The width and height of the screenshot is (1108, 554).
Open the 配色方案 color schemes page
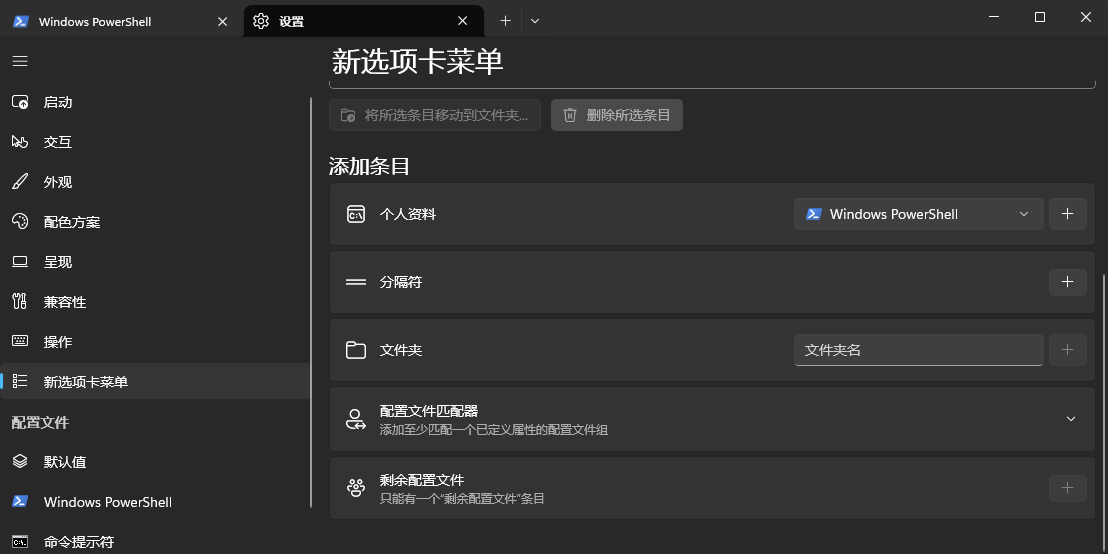[x=72, y=222]
